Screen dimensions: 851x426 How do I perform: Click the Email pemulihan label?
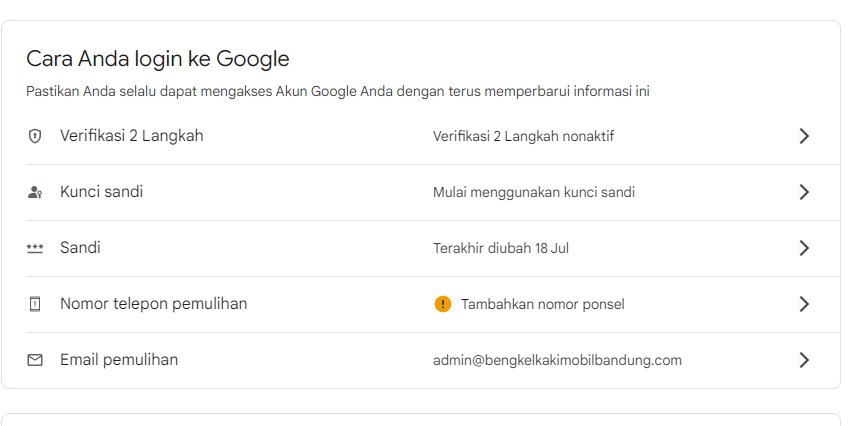click(x=119, y=360)
